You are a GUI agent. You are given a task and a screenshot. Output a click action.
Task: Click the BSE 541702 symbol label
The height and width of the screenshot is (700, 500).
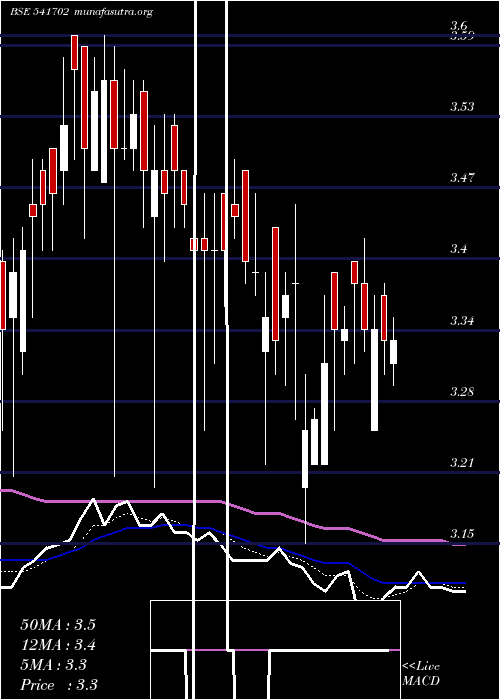tap(40, 12)
